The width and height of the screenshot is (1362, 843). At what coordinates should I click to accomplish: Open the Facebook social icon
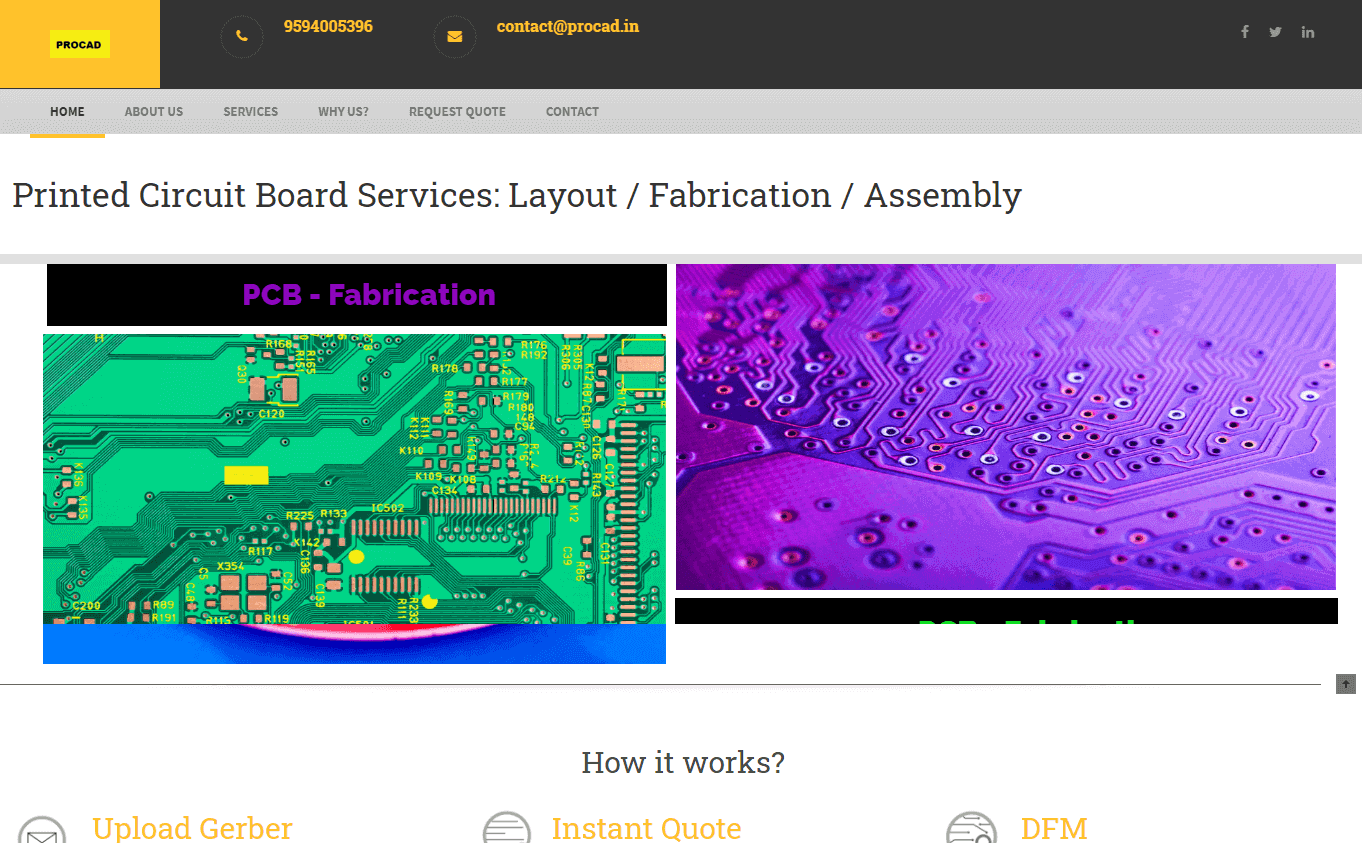click(1245, 32)
